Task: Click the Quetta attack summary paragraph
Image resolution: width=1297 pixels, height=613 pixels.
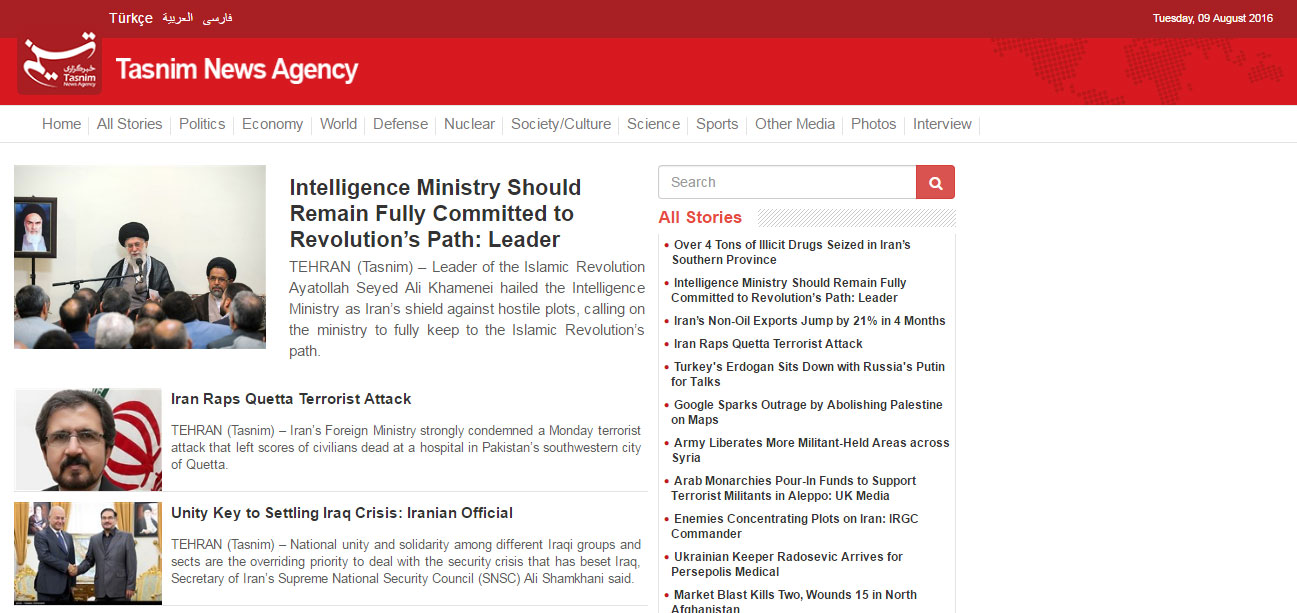Action: pos(406,447)
